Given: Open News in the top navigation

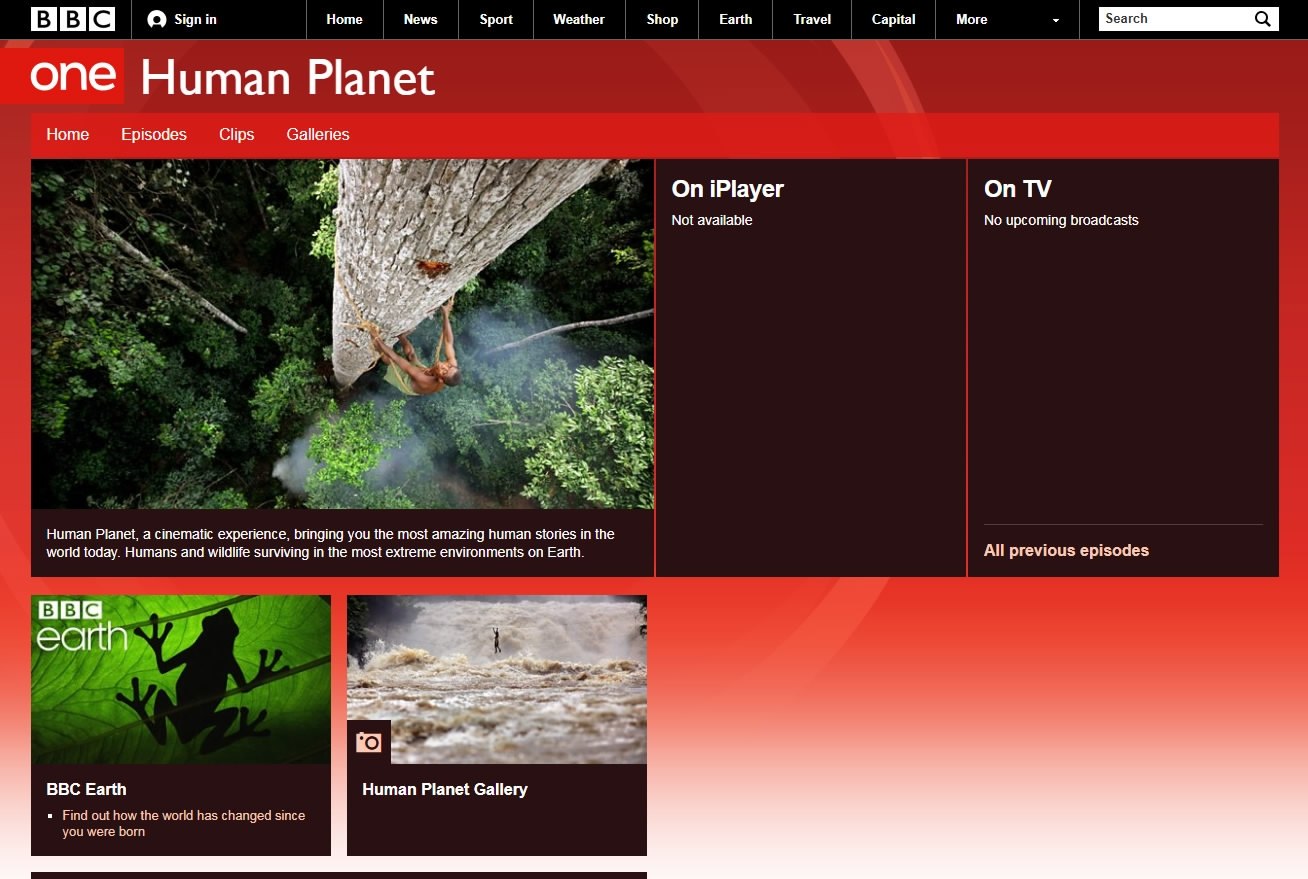Looking at the screenshot, I should (420, 19).
